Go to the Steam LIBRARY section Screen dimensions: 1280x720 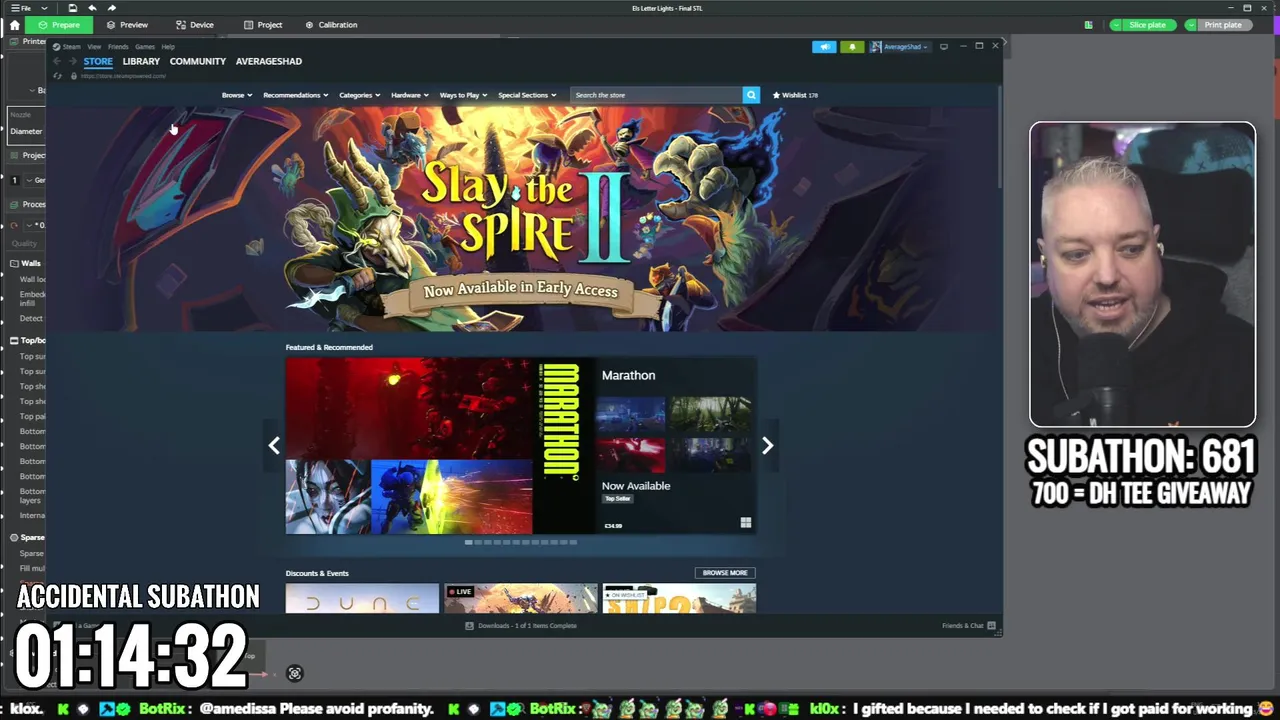tap(141, 61)
